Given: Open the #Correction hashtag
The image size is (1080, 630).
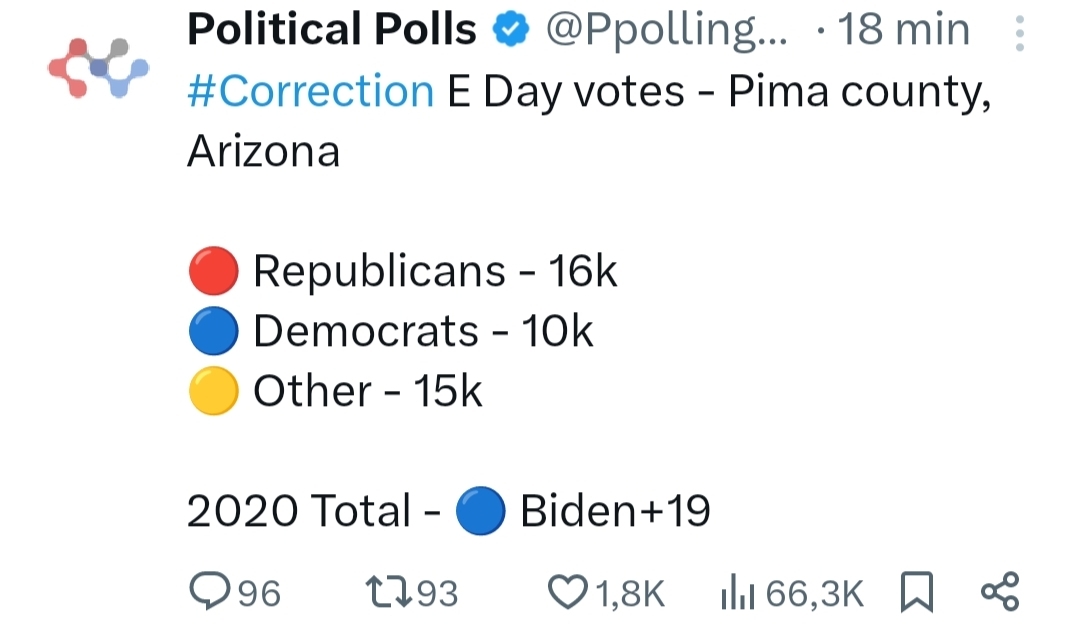Looking at the screenshot, I should 310,92.
